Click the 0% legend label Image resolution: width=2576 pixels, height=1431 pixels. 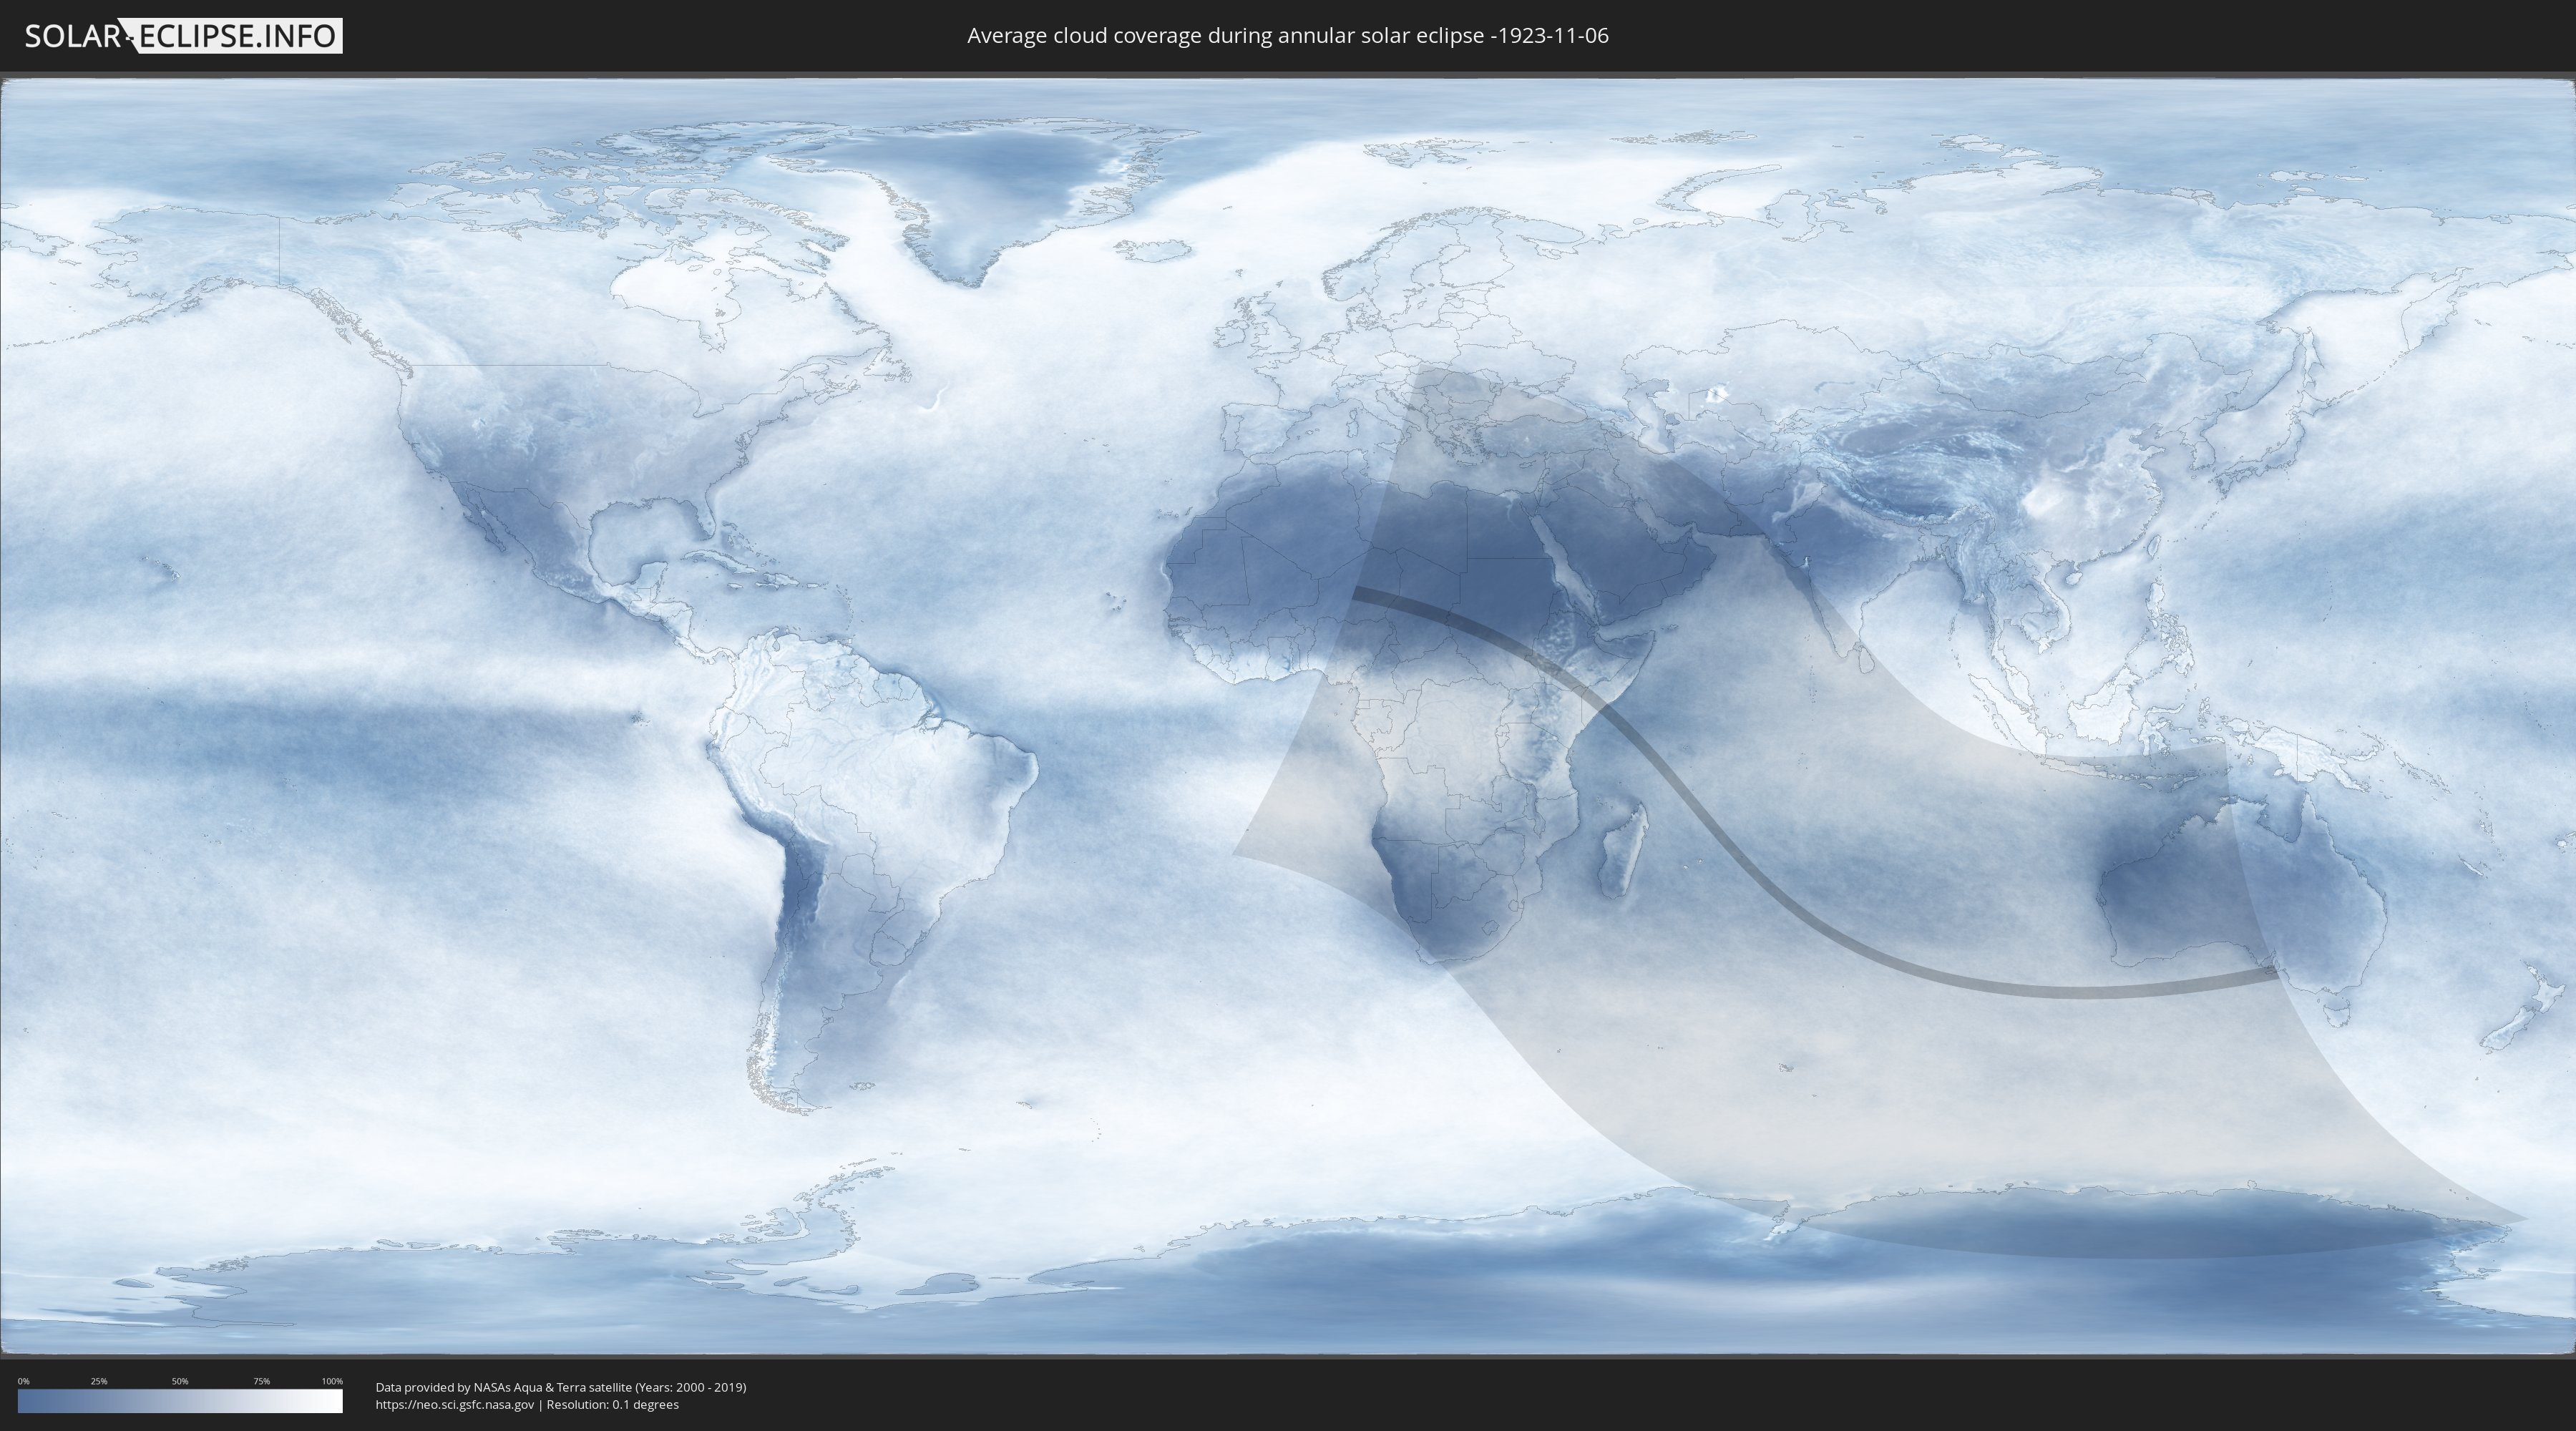(x=23, y=1381)
